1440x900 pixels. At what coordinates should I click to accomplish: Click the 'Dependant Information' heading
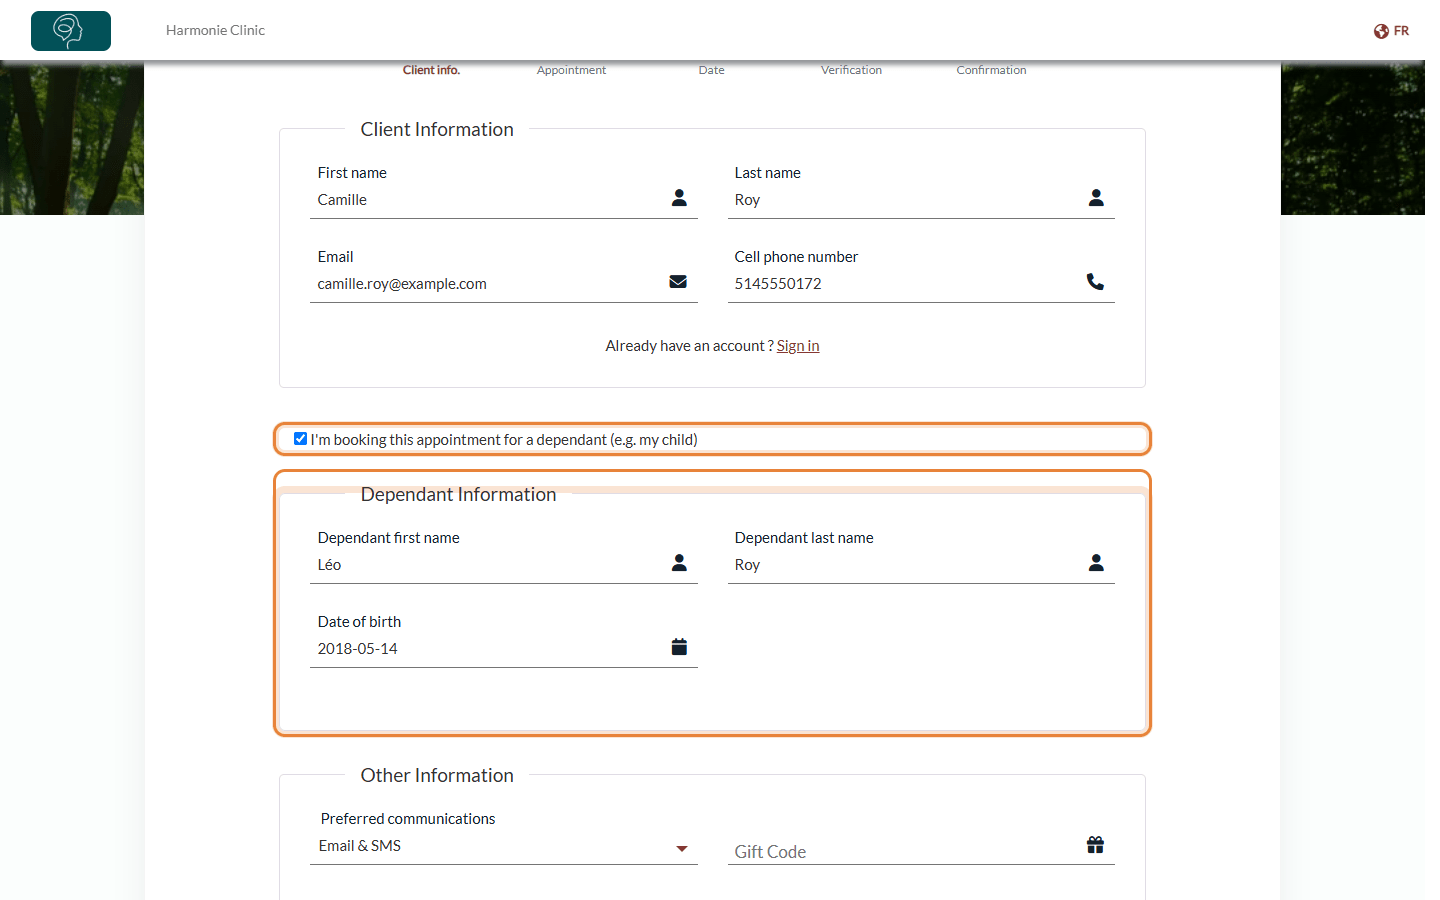[458, 494]
